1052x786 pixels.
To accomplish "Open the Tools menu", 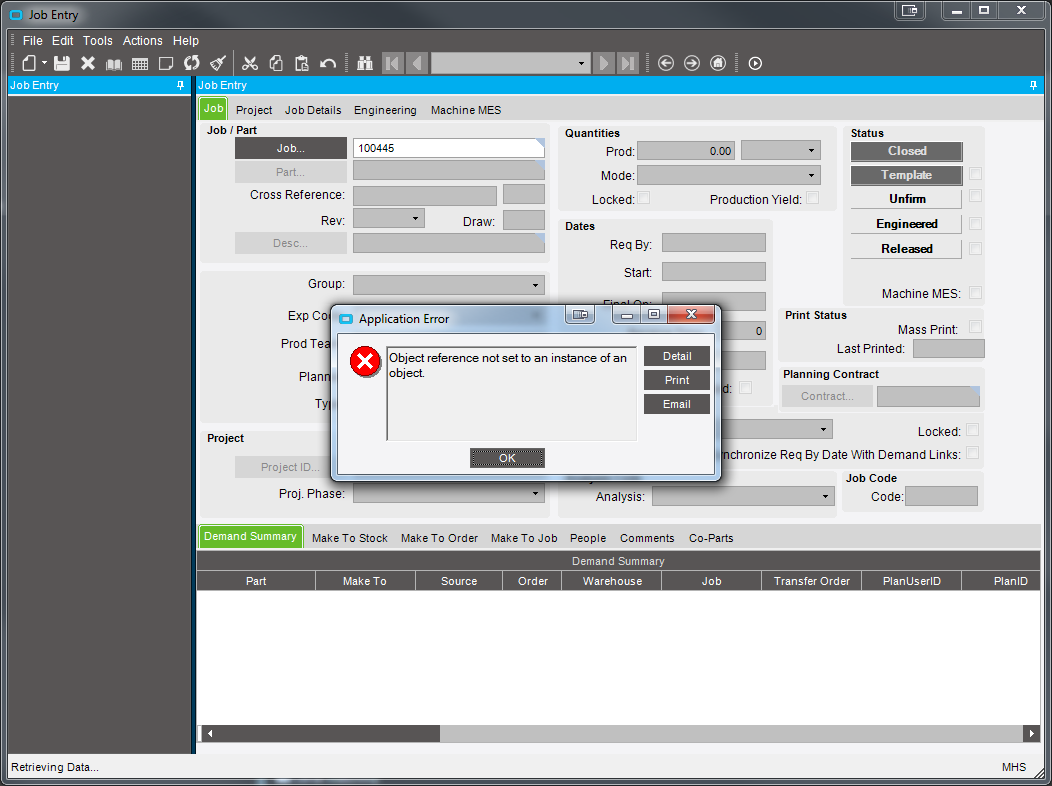I will [x=98, y=40].
